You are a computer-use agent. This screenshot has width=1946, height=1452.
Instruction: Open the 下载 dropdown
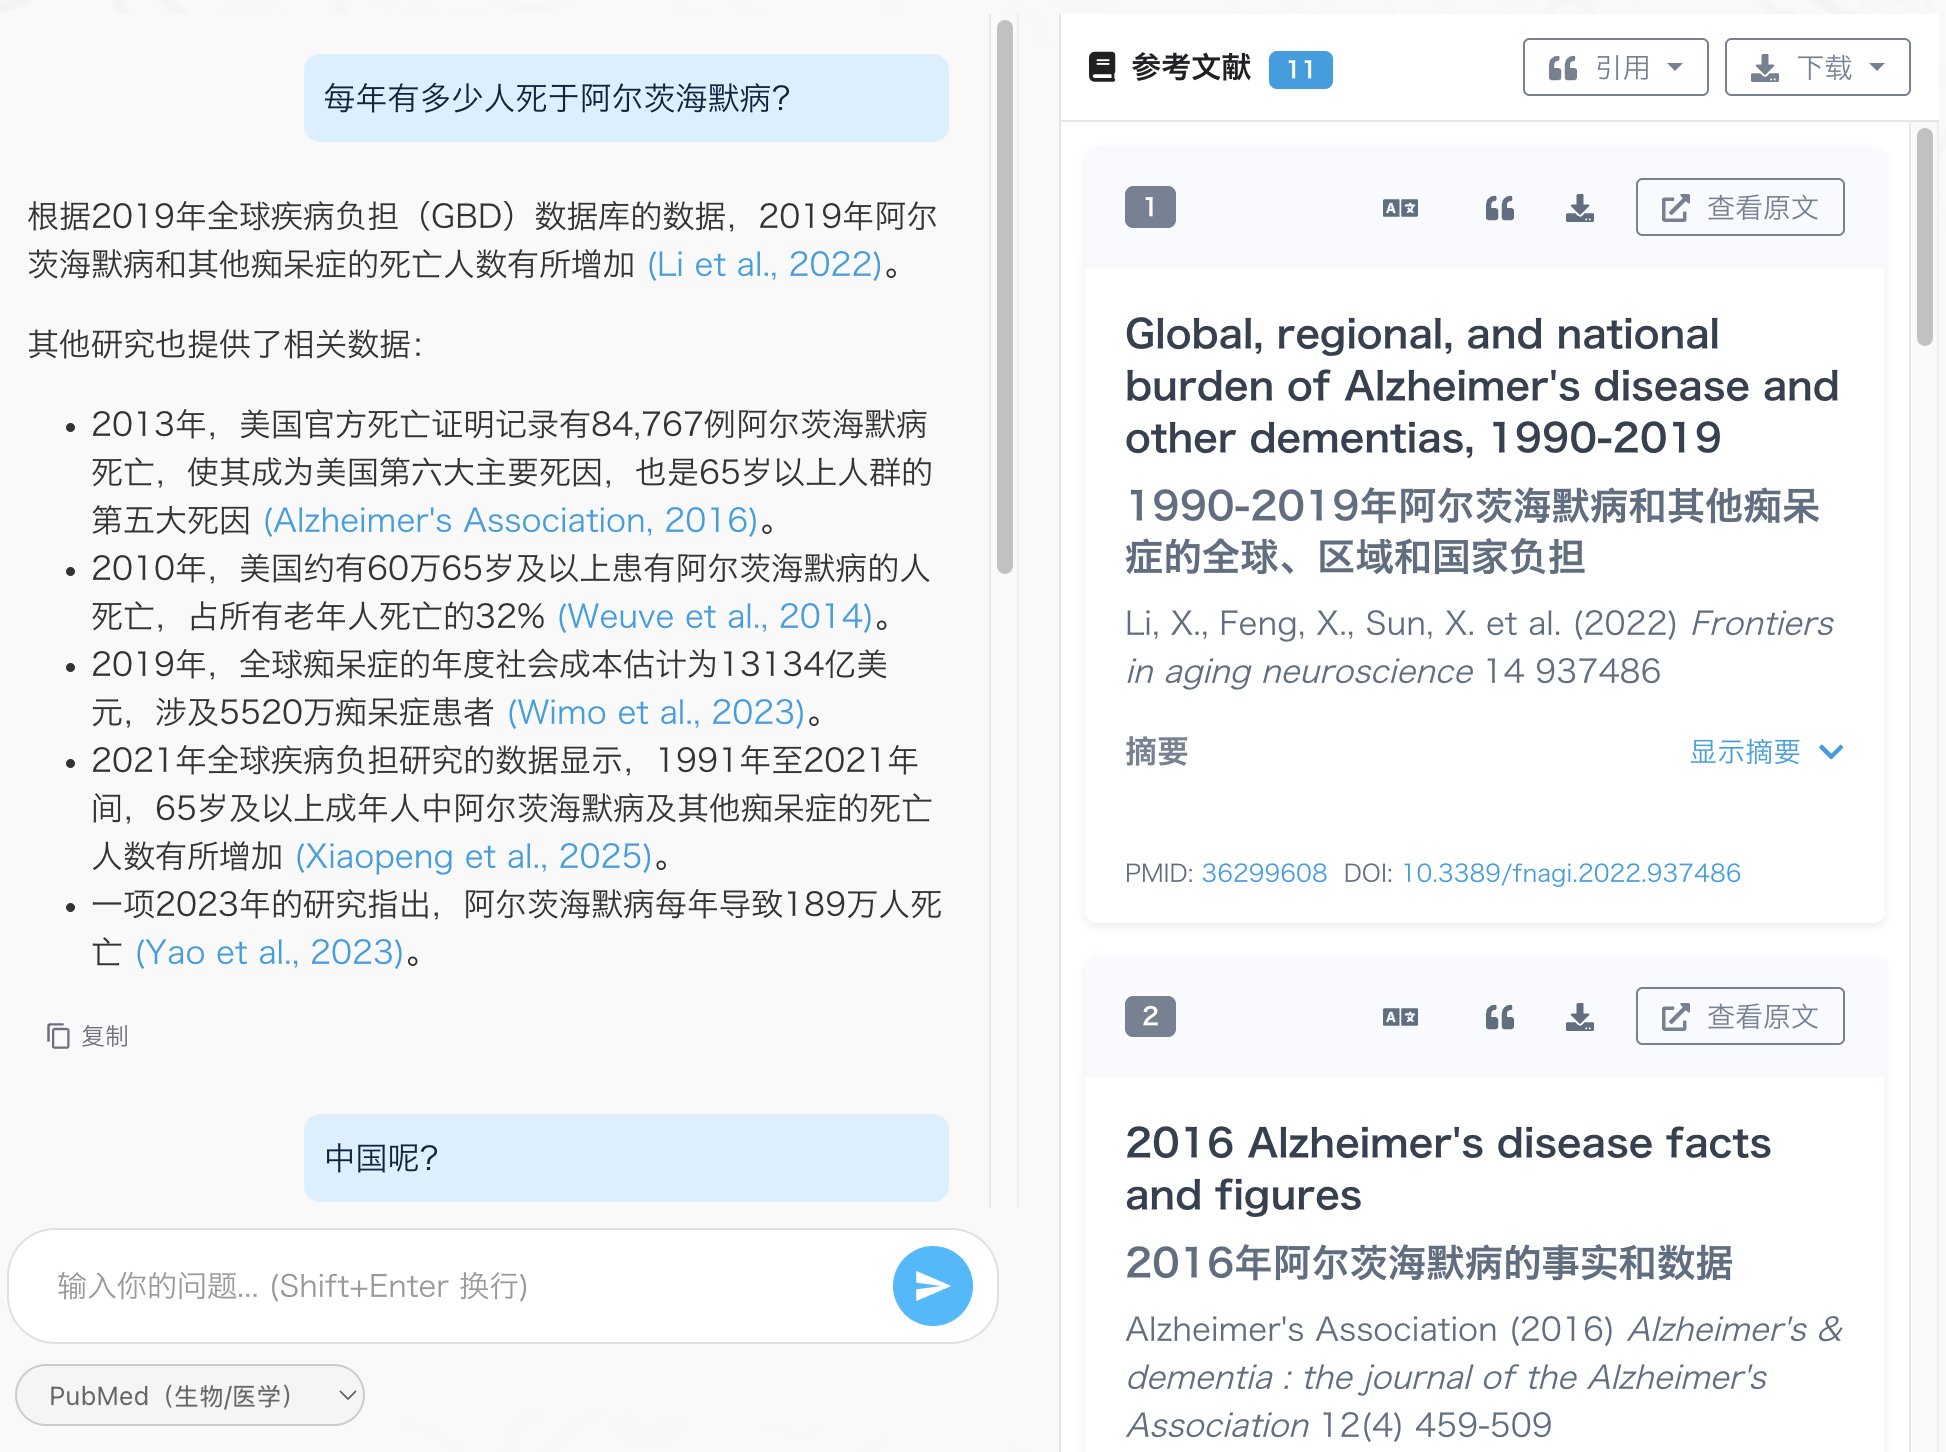(x=1816, y=67)
